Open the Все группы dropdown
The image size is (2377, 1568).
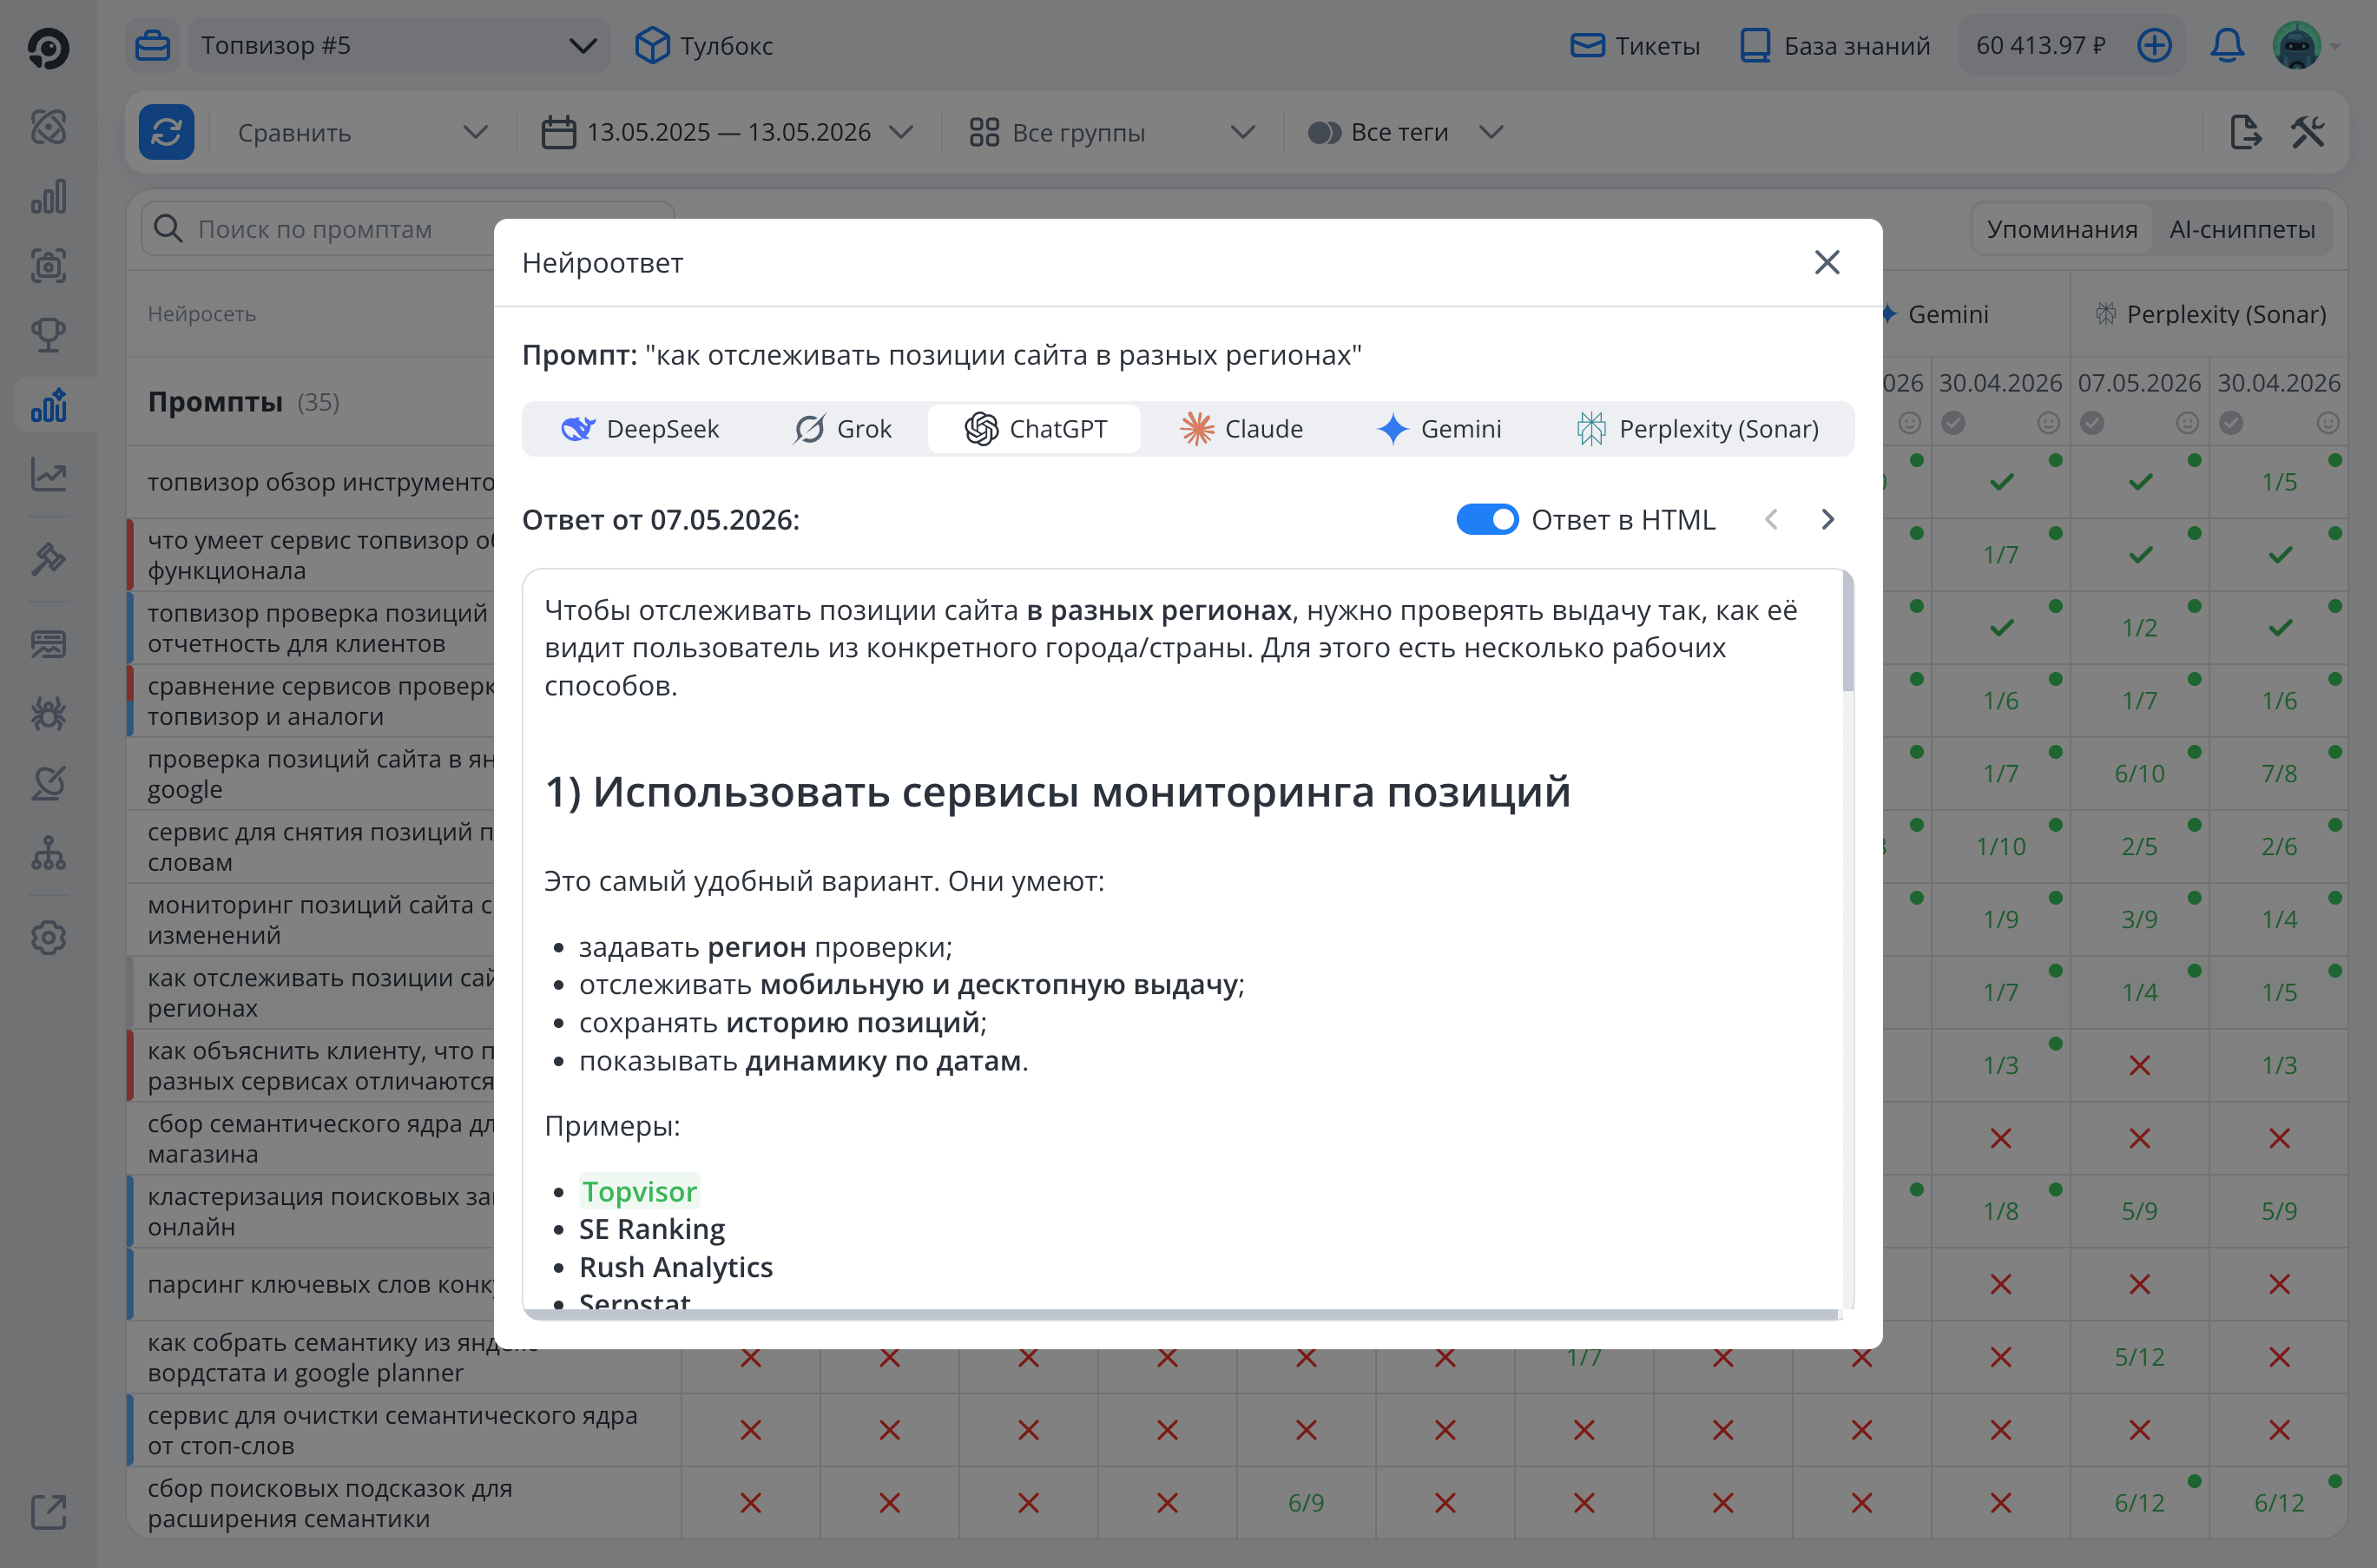(1110, 132)
